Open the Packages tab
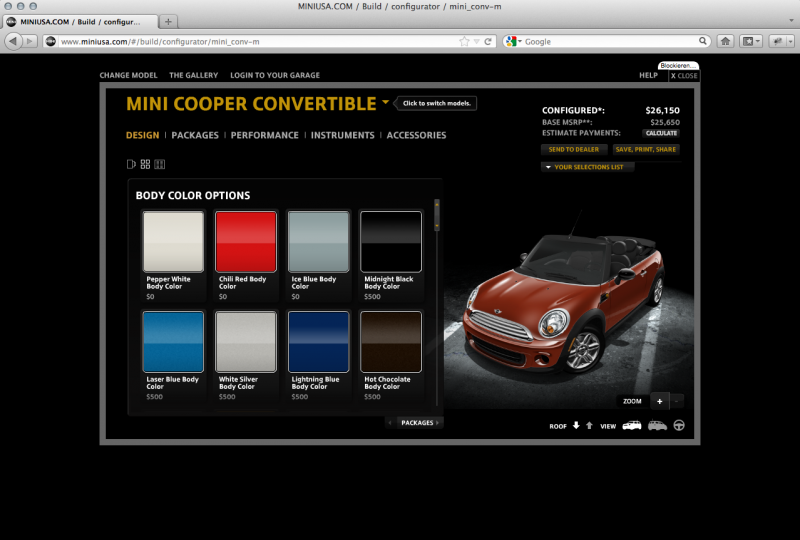This screenshot has height=540, width=800. (x=195, y=135)
